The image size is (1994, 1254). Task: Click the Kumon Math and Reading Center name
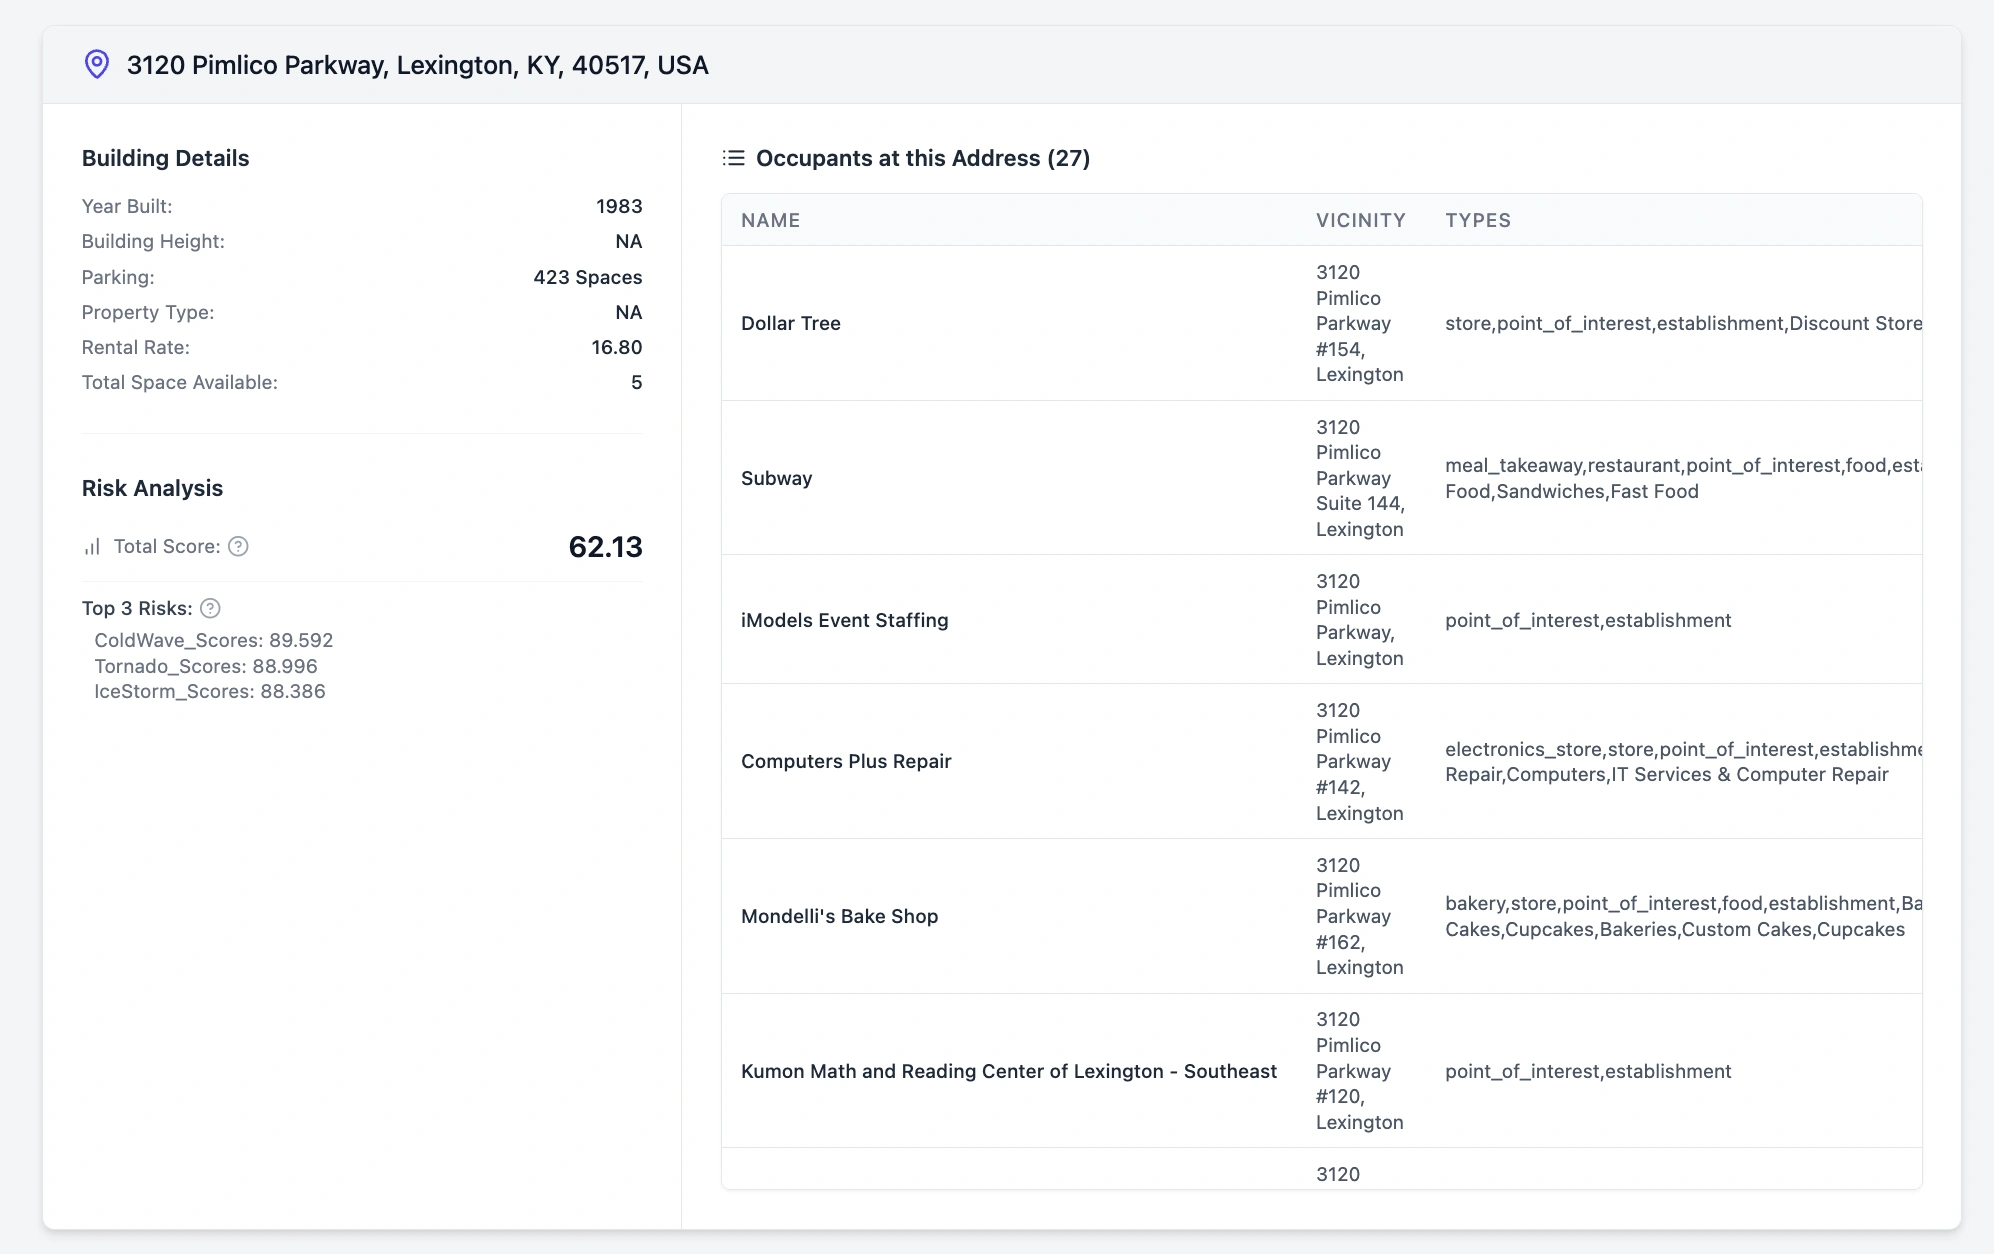tap(1009, 1071)
